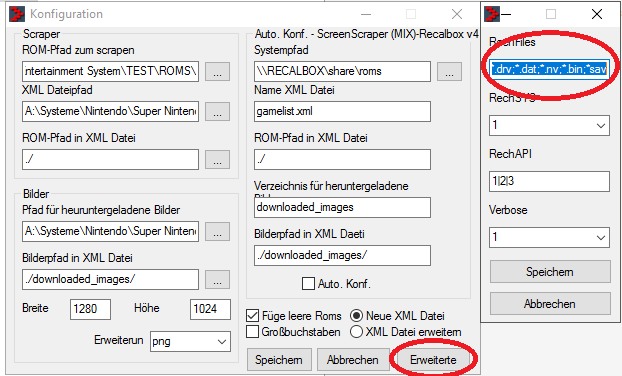This screenshot has width=622, height=376.
Task: Browse for the XML Dateipfad location
Action: pyautogui.click(x=217, y=111)
